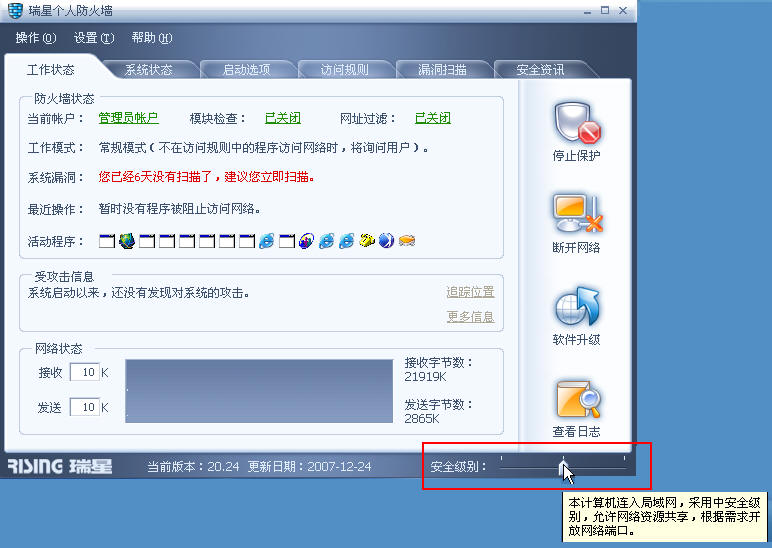772x548 pixels.
Task: Open 查看日志 magnifier folder icon
Action: [x=578, y=399]
